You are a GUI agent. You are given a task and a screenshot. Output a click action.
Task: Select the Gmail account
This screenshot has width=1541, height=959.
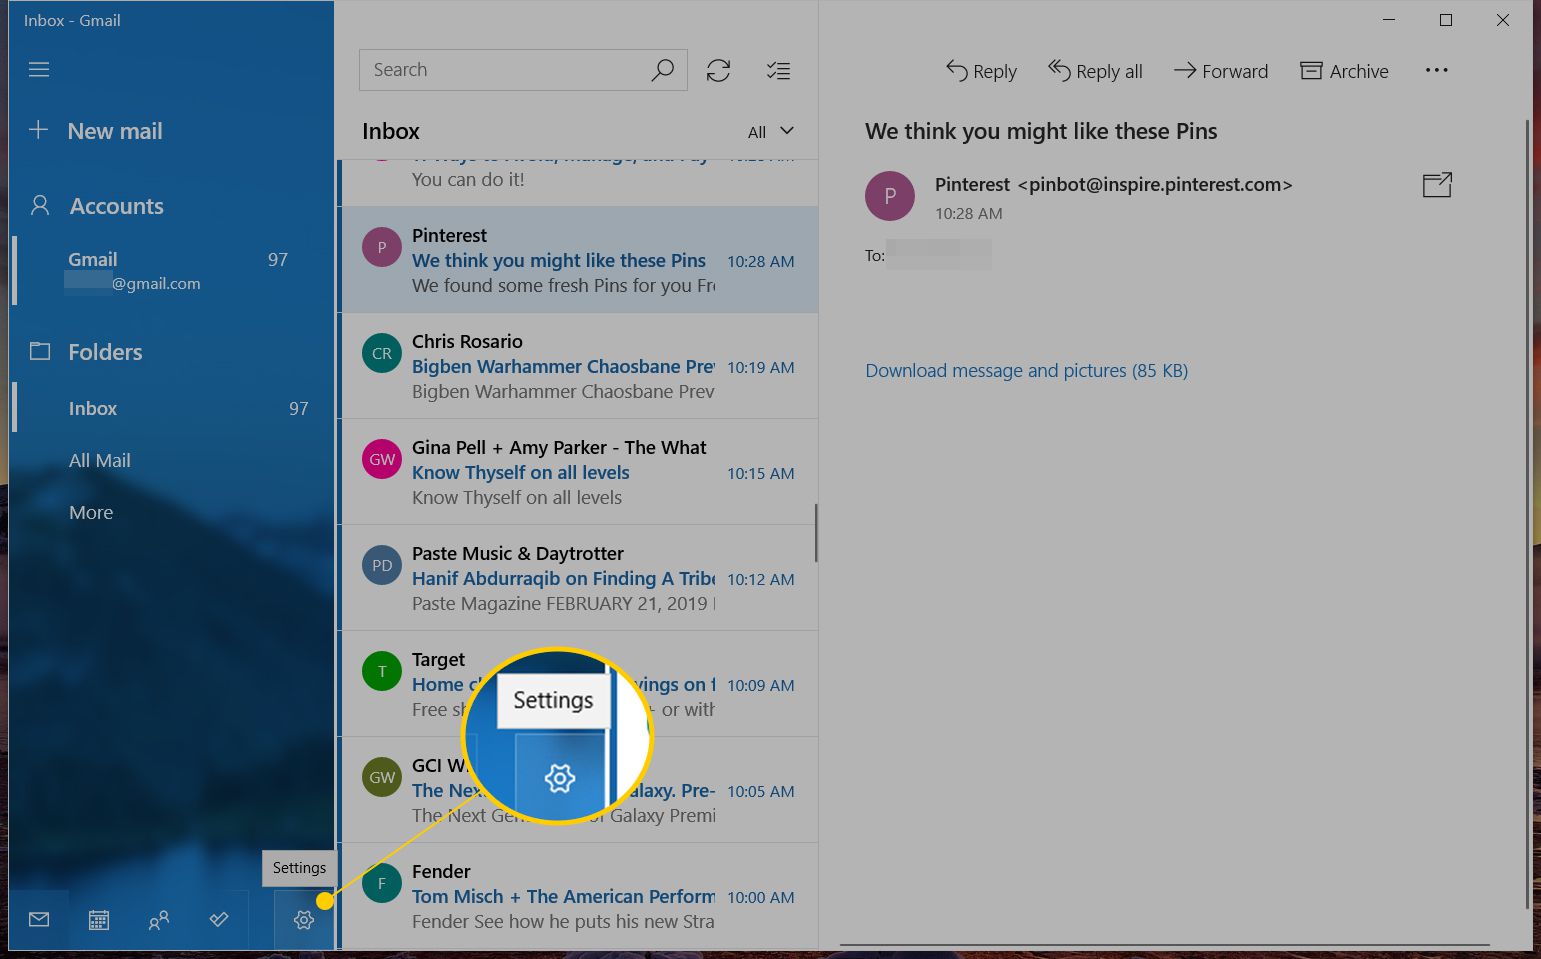pos(172,270)
